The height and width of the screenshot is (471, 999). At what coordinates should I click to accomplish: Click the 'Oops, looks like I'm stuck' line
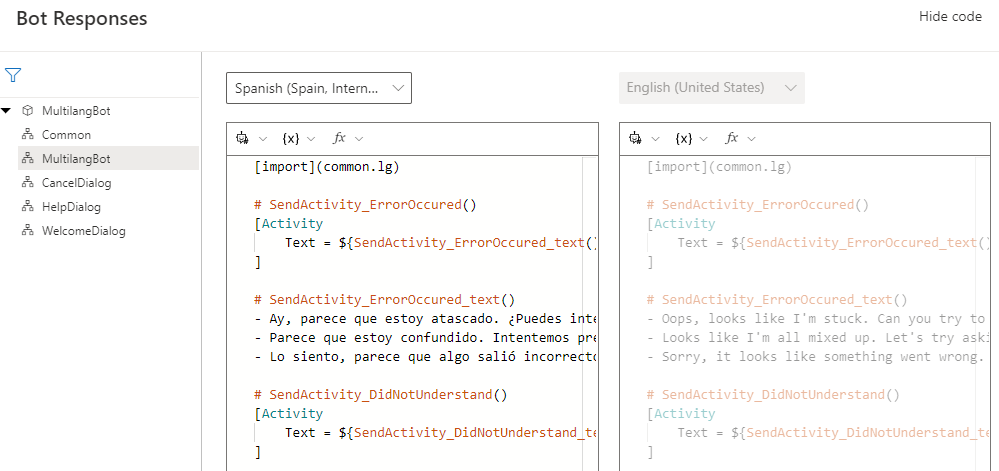click(818, 319)
